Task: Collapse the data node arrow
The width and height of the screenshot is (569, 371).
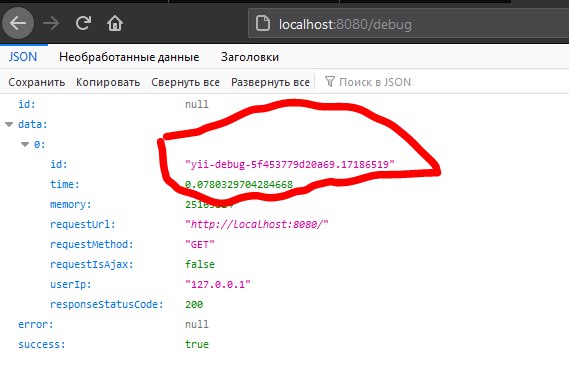Action: (x=9, y=125)
